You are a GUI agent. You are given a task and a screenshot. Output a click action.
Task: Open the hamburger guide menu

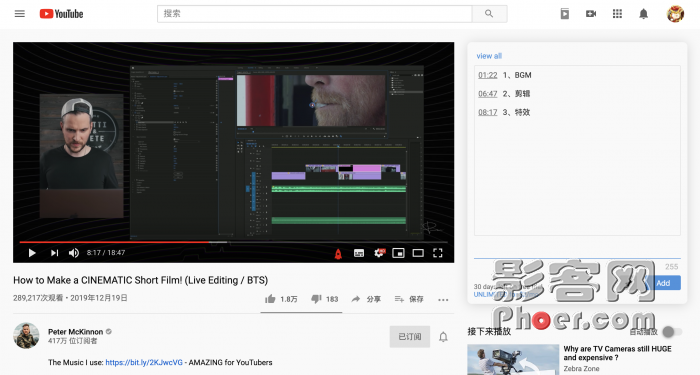[20, 14]
